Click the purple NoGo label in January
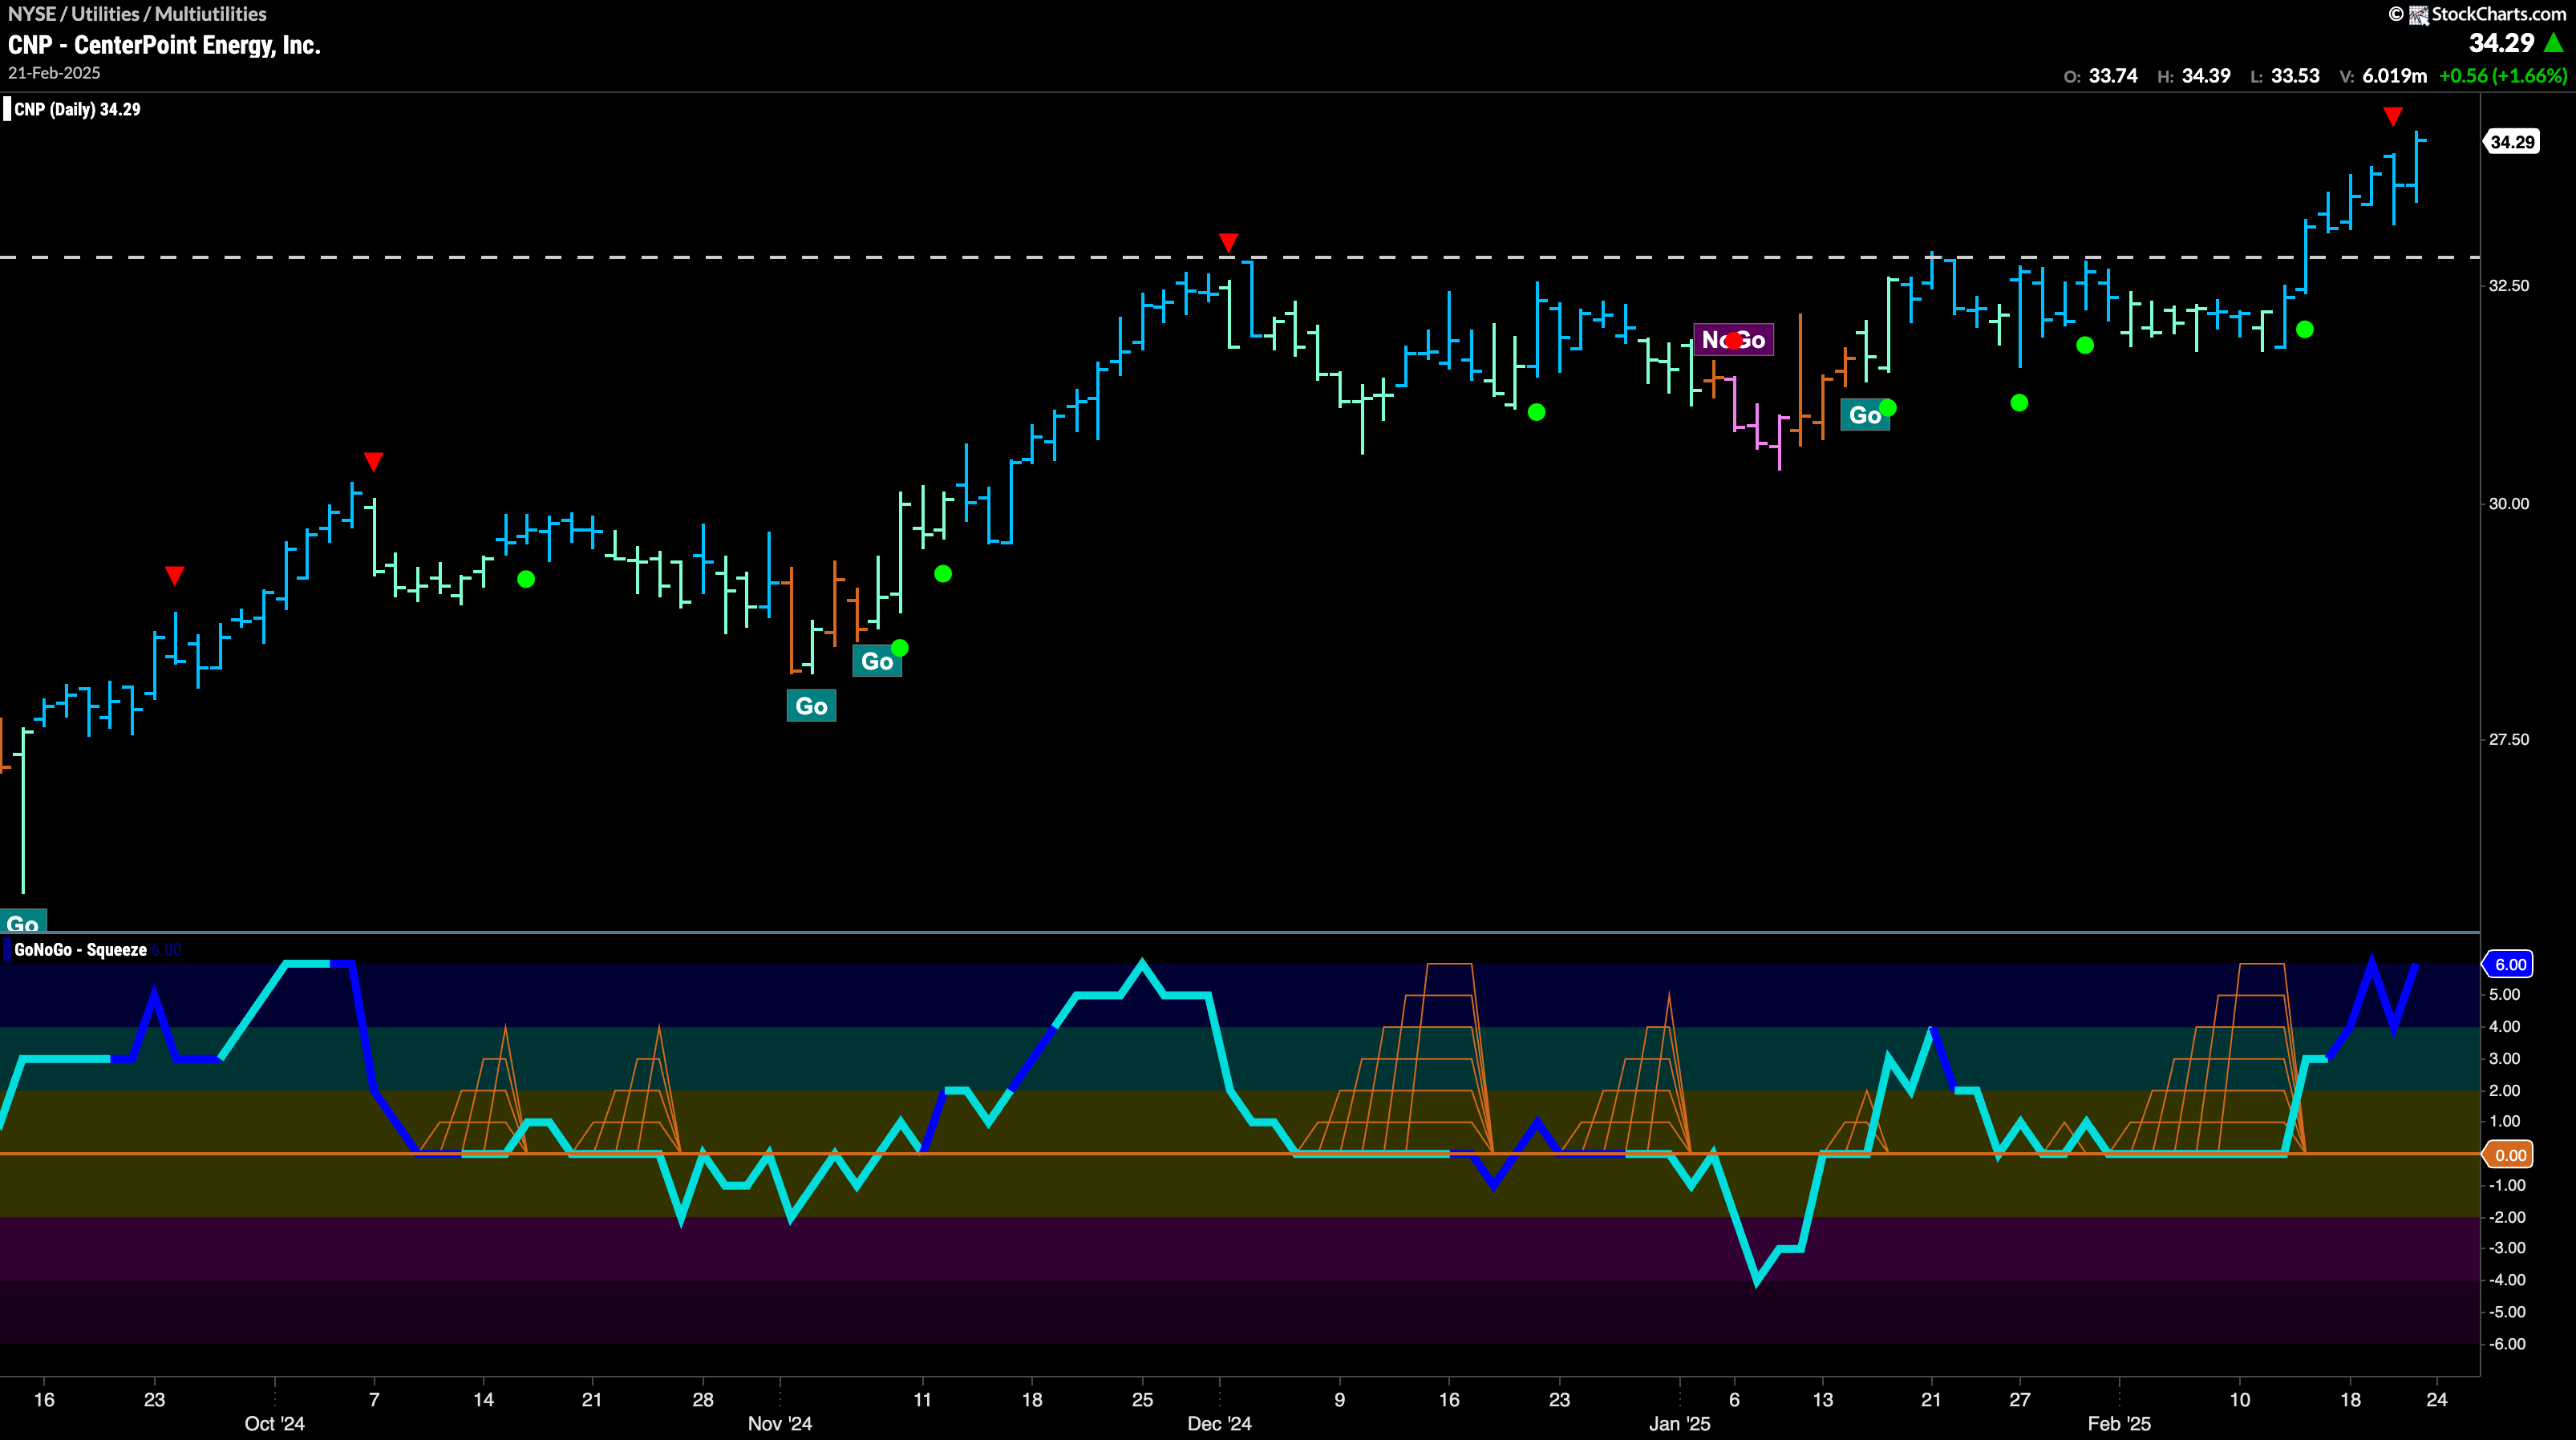This screenshot has height=1440, width=2576. pyautogui.click(x=1733, y=340)
